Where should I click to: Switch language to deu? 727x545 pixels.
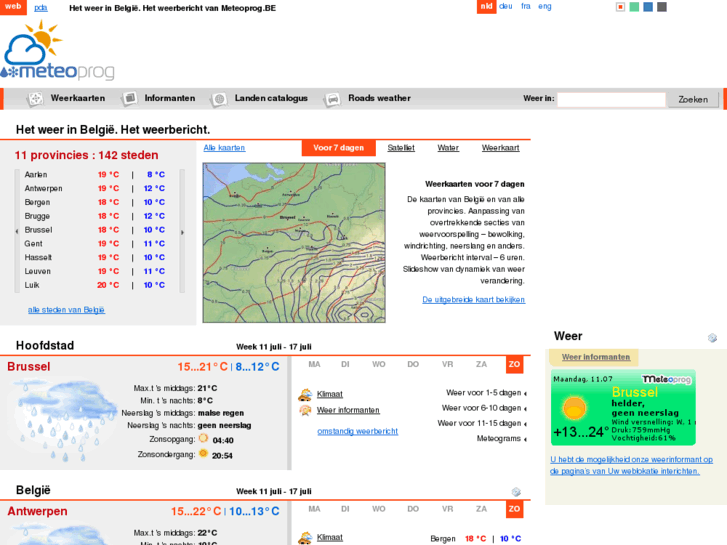point(506,6)
